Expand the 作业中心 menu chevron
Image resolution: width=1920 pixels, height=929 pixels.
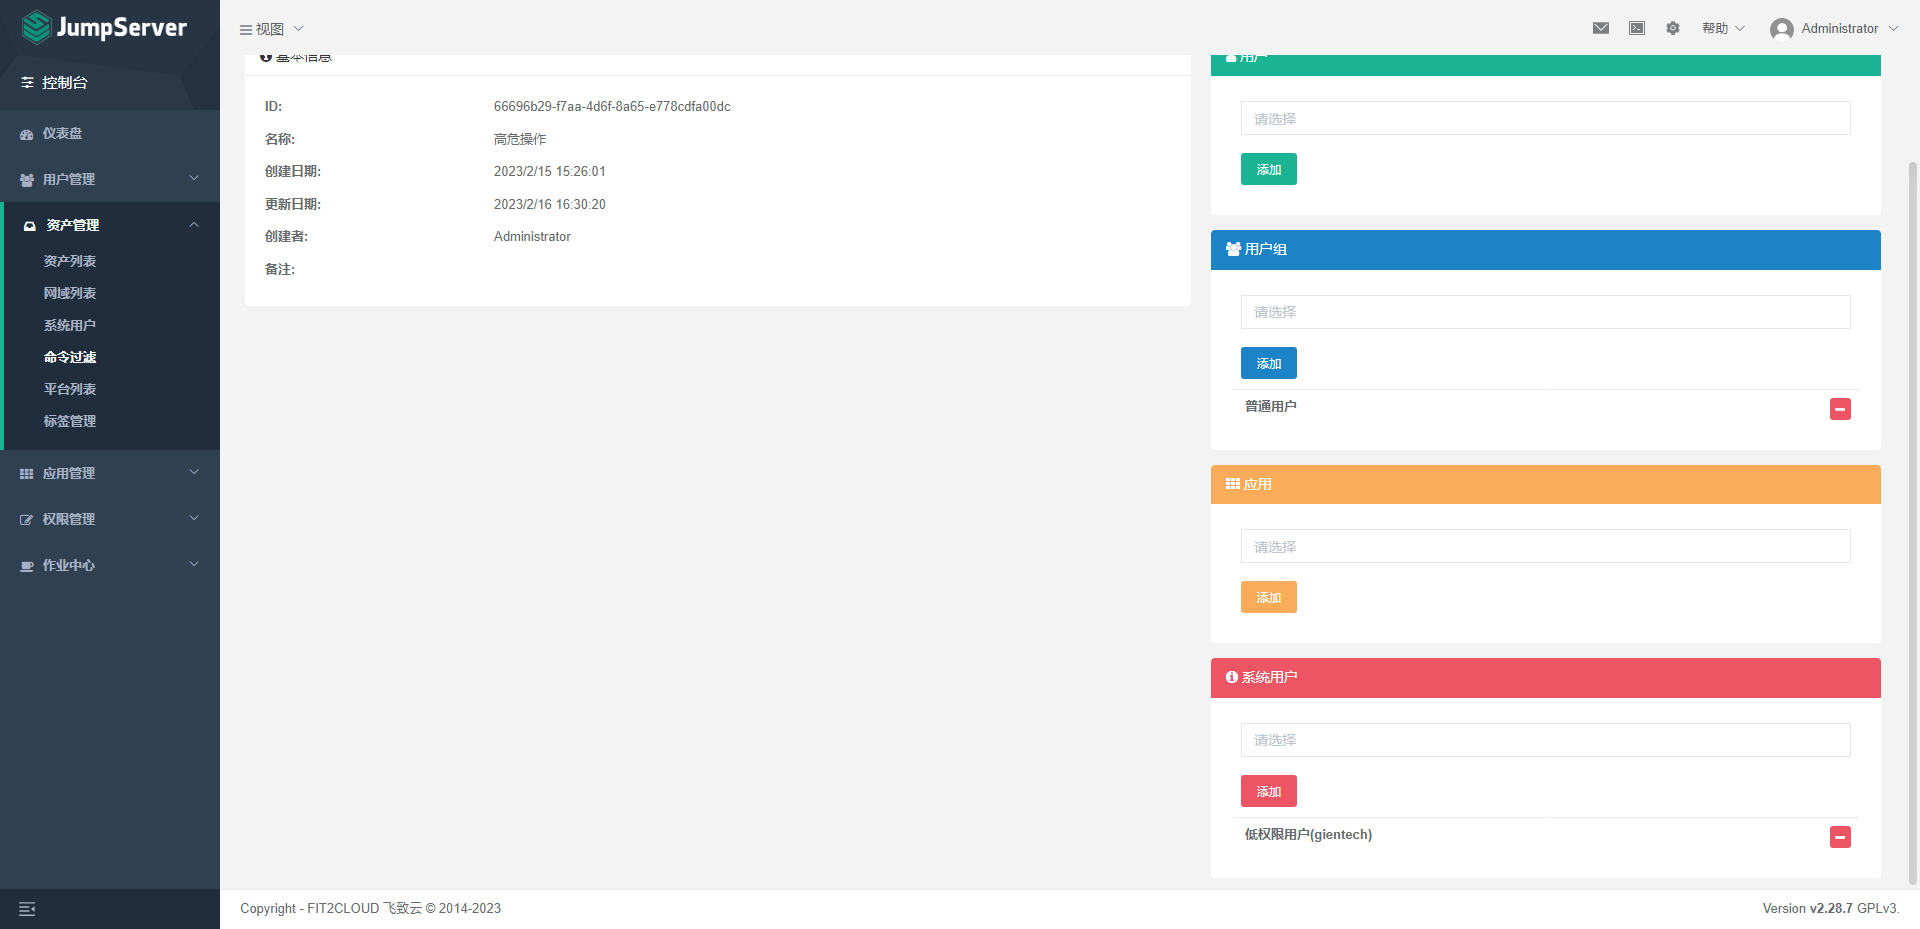tap(194, 564)
